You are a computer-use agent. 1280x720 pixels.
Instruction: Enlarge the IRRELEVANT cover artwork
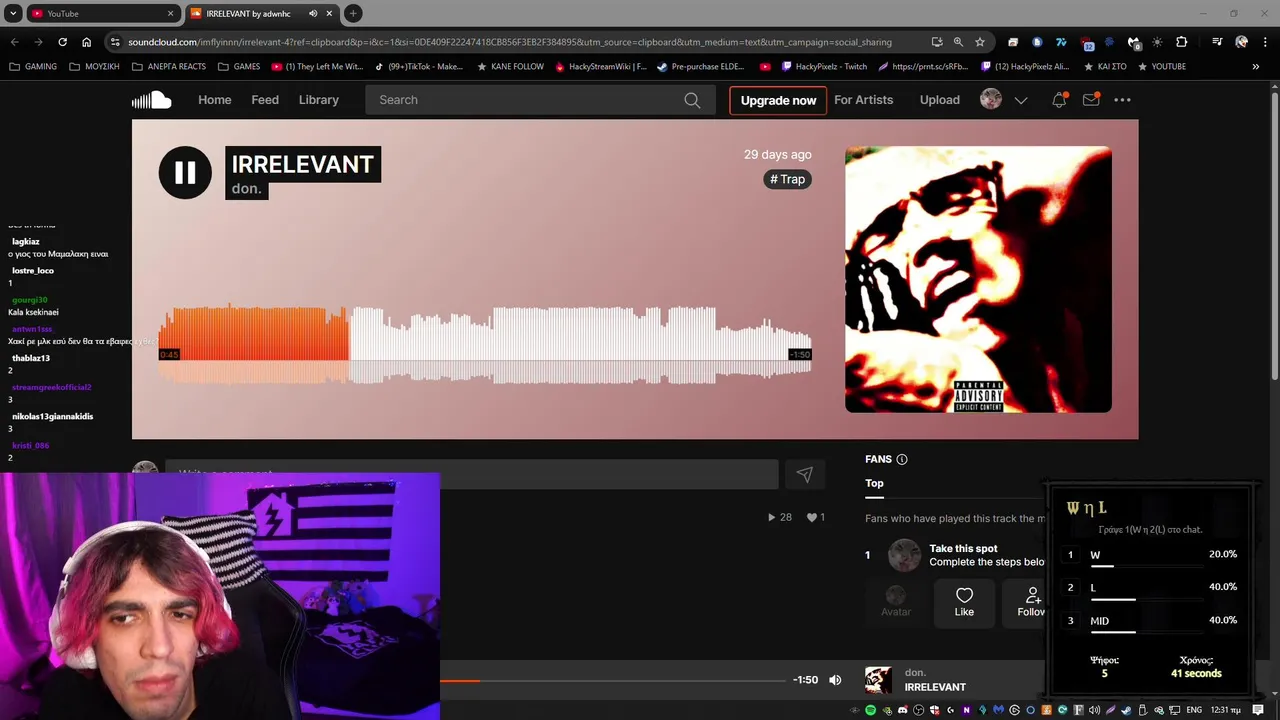(978, 279)
